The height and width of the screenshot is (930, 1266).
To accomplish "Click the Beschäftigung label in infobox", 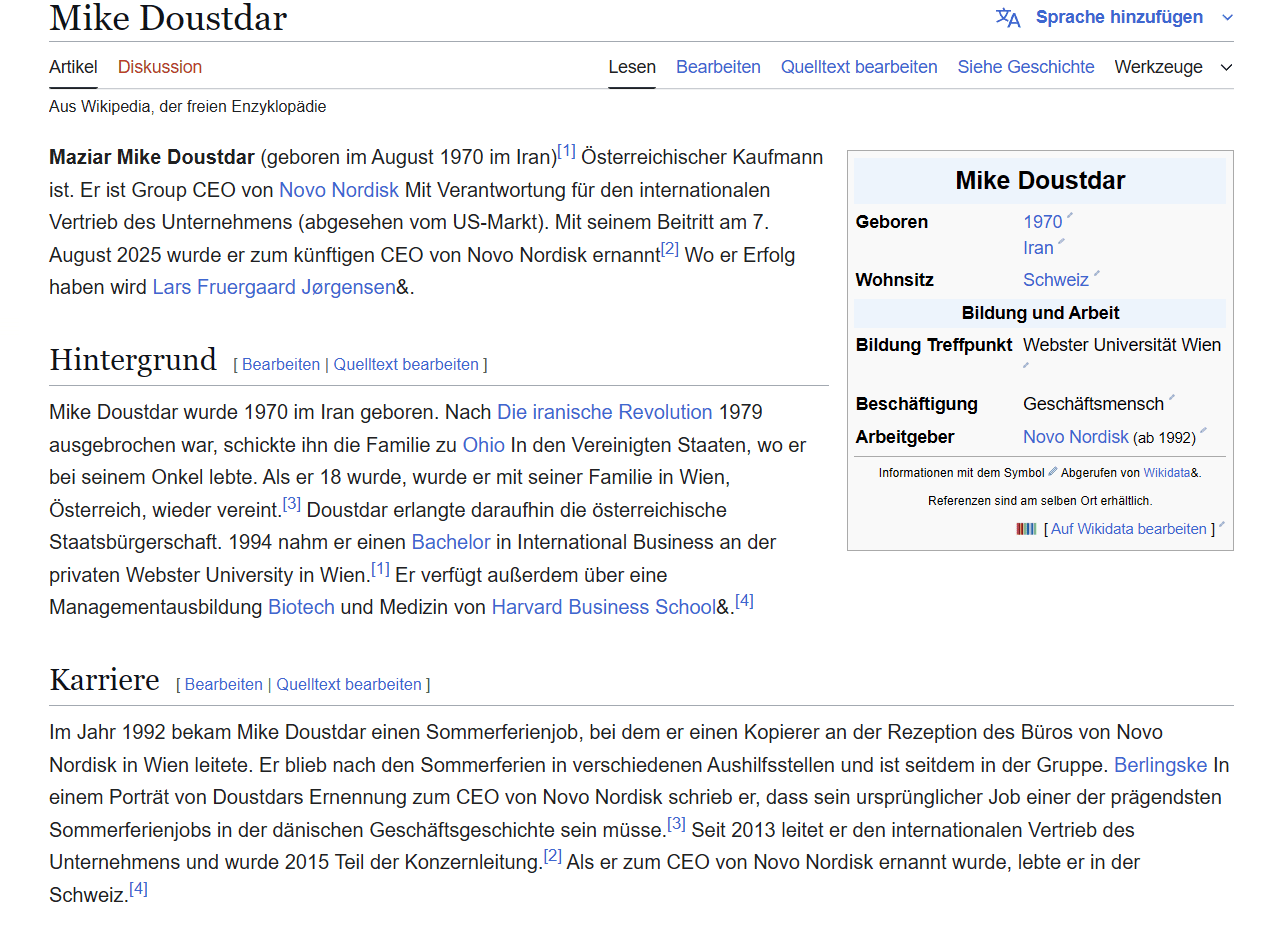I will [x=917, y=404].
